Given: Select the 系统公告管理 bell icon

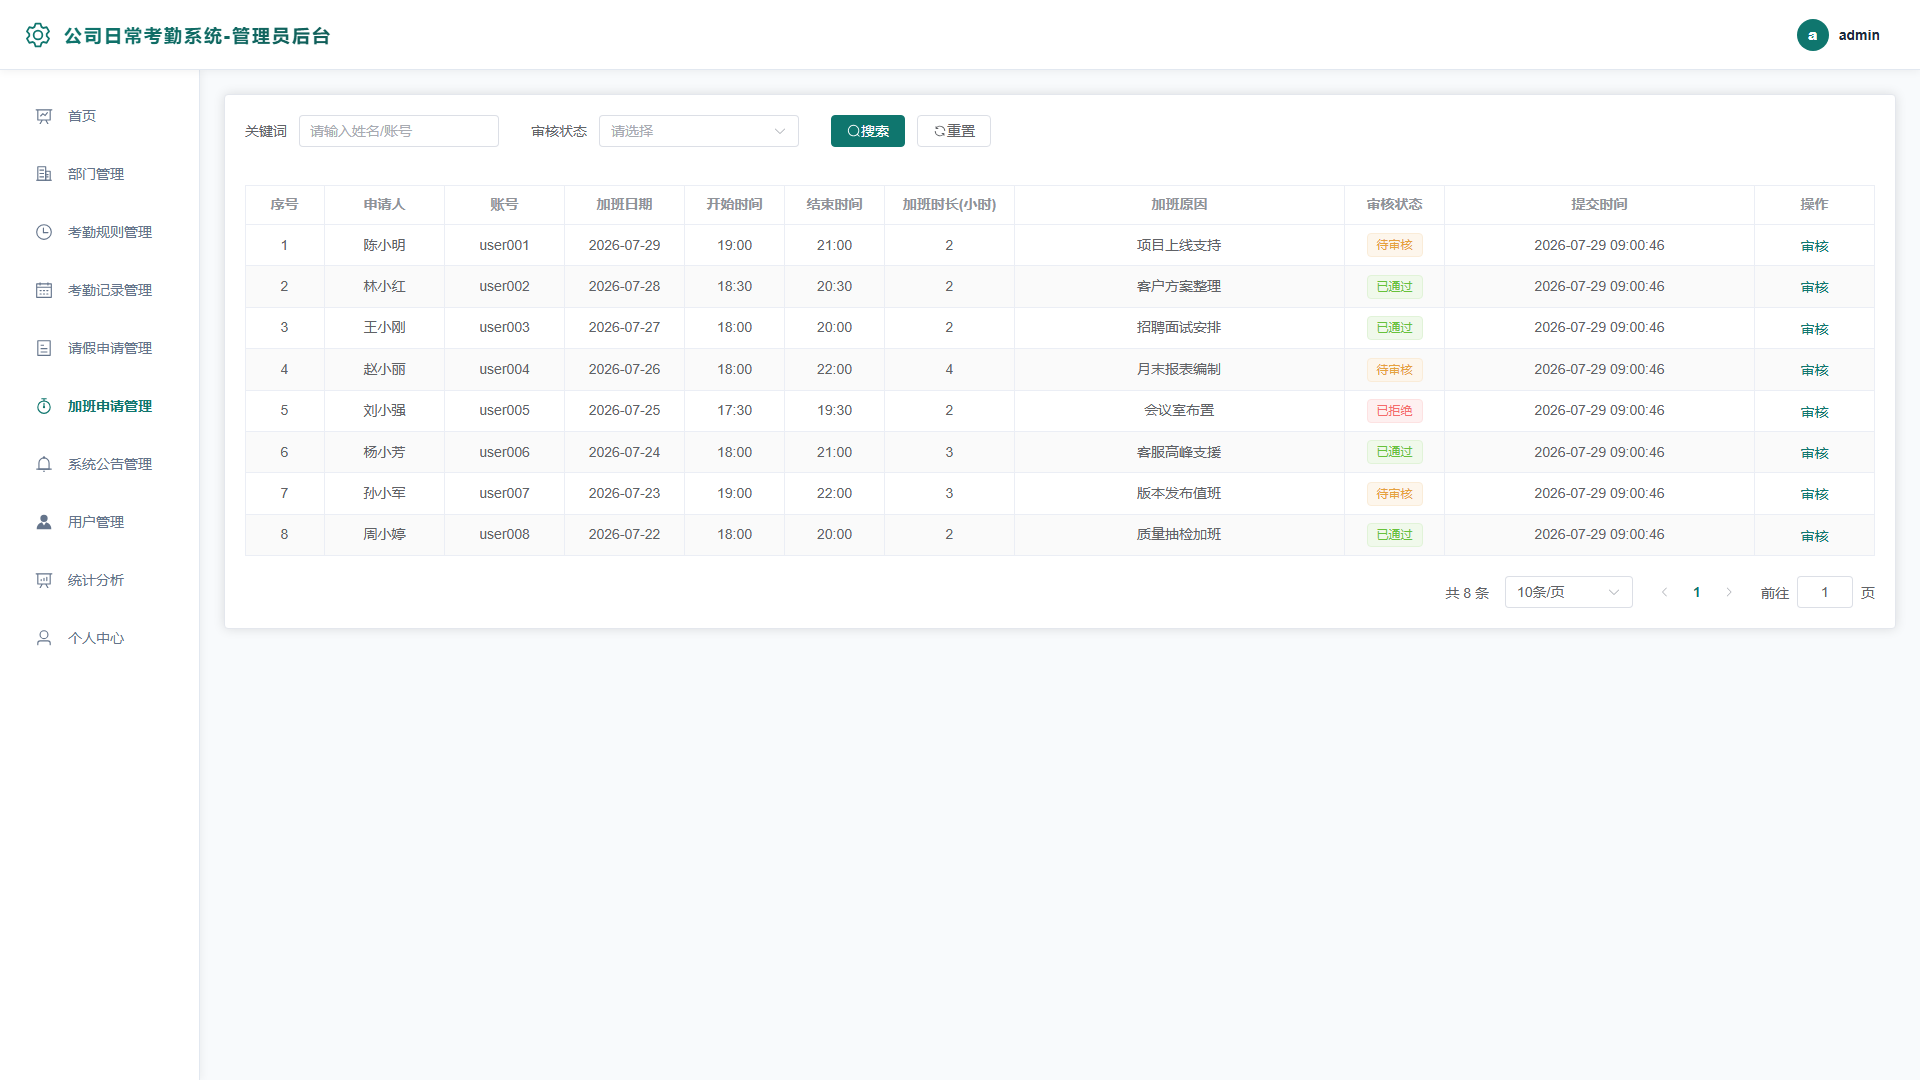Looking at the screenshot, I should [x=44, y=464].
